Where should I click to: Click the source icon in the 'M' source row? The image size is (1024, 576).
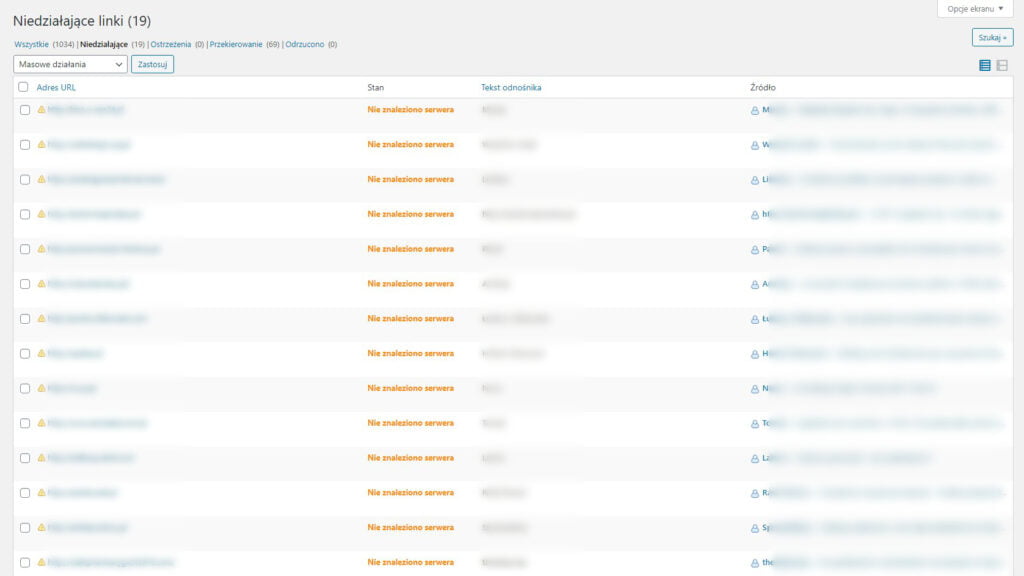754,110
